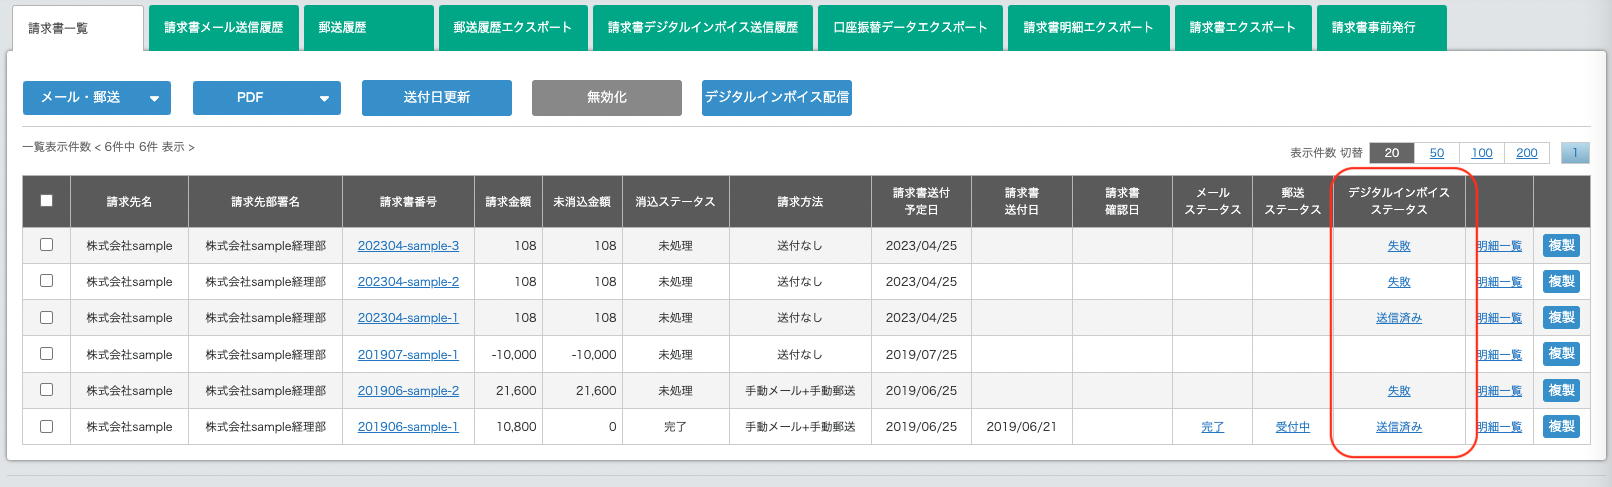The width and height of the screenshot is (1612, 487).
Task: Click 複製 for 202304-sample-3
Action: tap(1561, 245)
